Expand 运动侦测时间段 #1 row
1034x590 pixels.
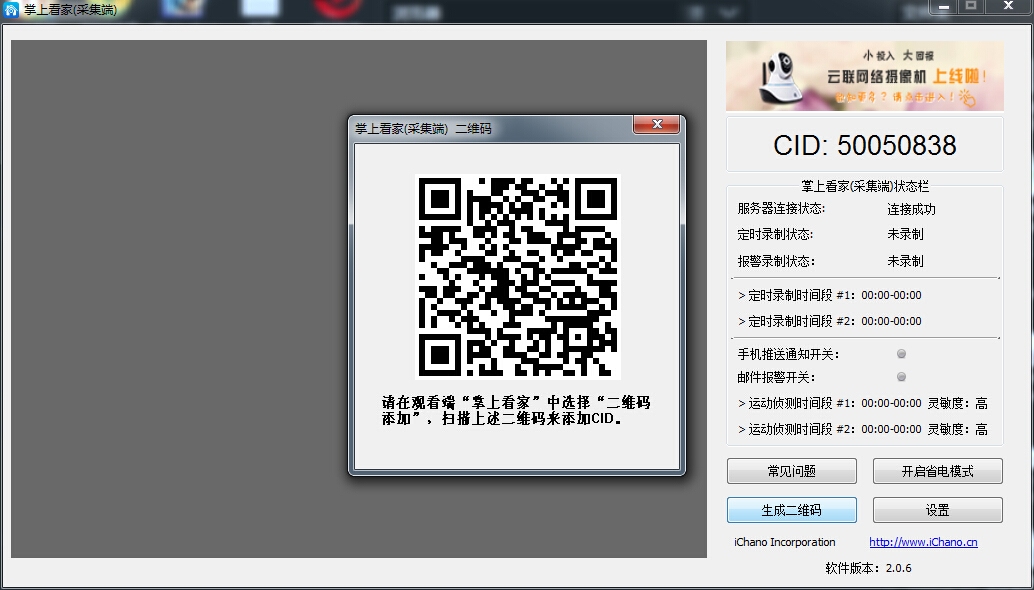(x=863, y=403)
